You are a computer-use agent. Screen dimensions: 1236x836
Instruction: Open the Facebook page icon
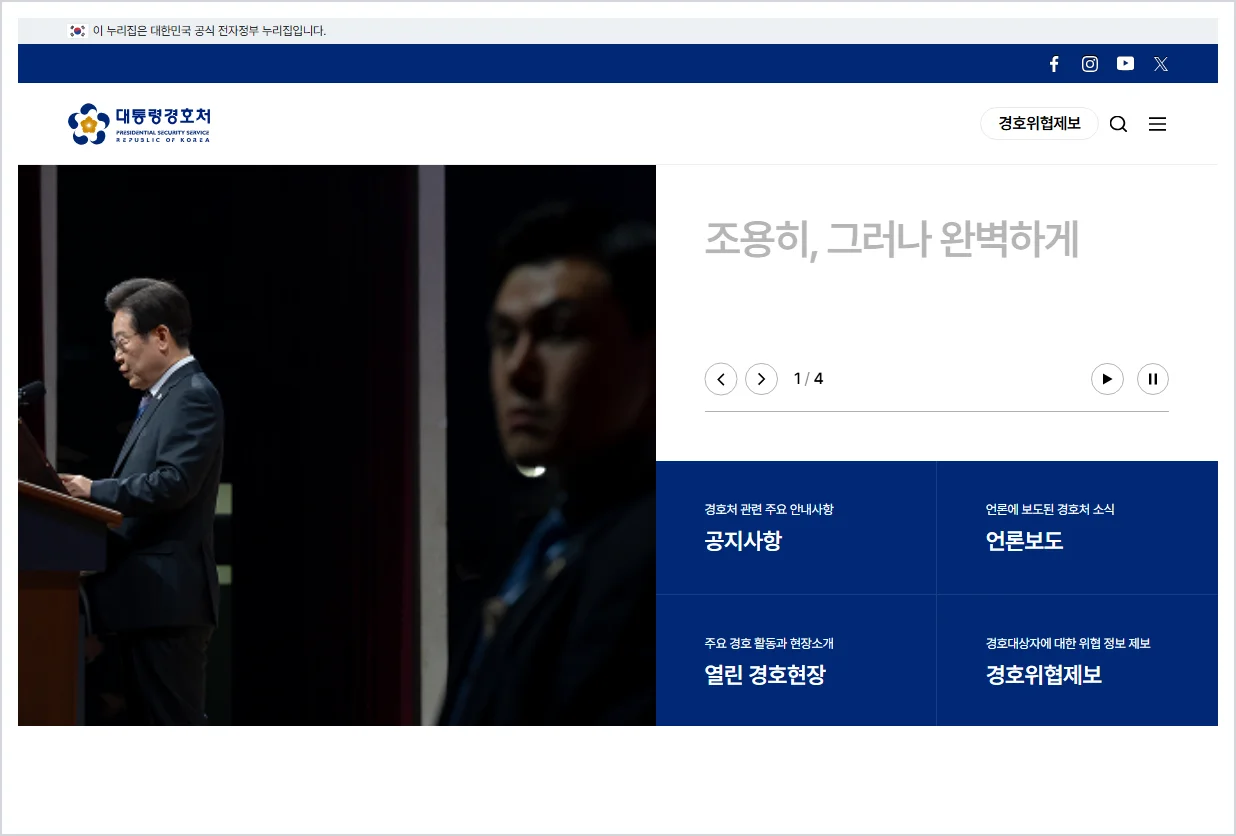[1053, 64]
